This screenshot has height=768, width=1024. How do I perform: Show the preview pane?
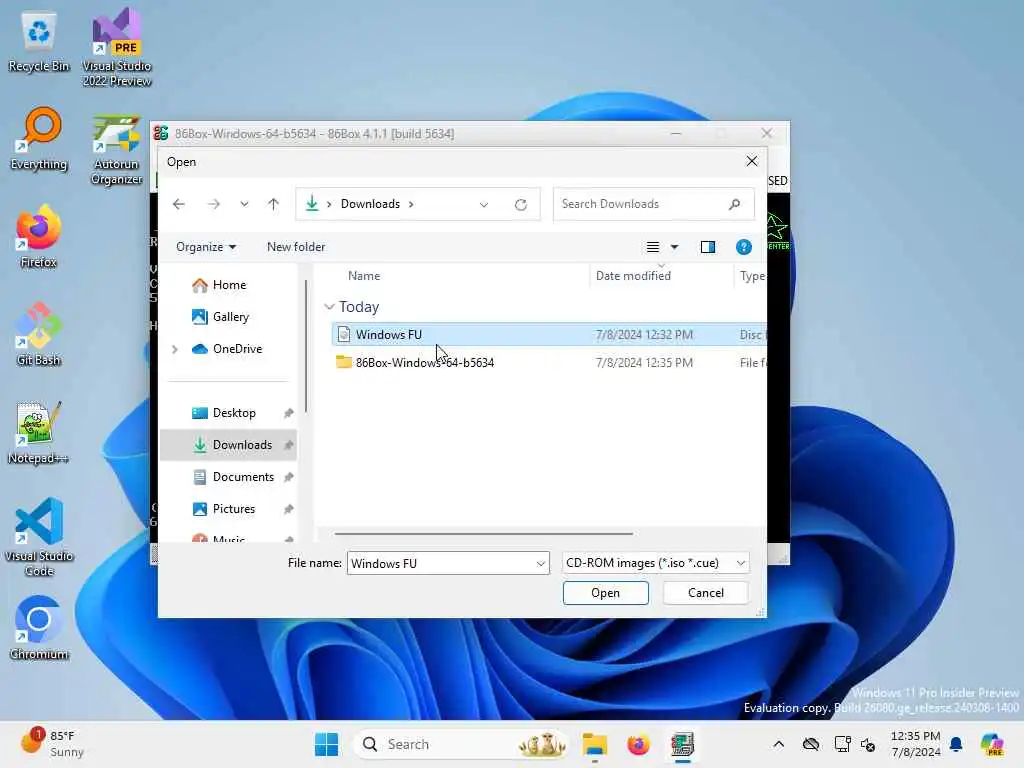[x=708, y=247]
